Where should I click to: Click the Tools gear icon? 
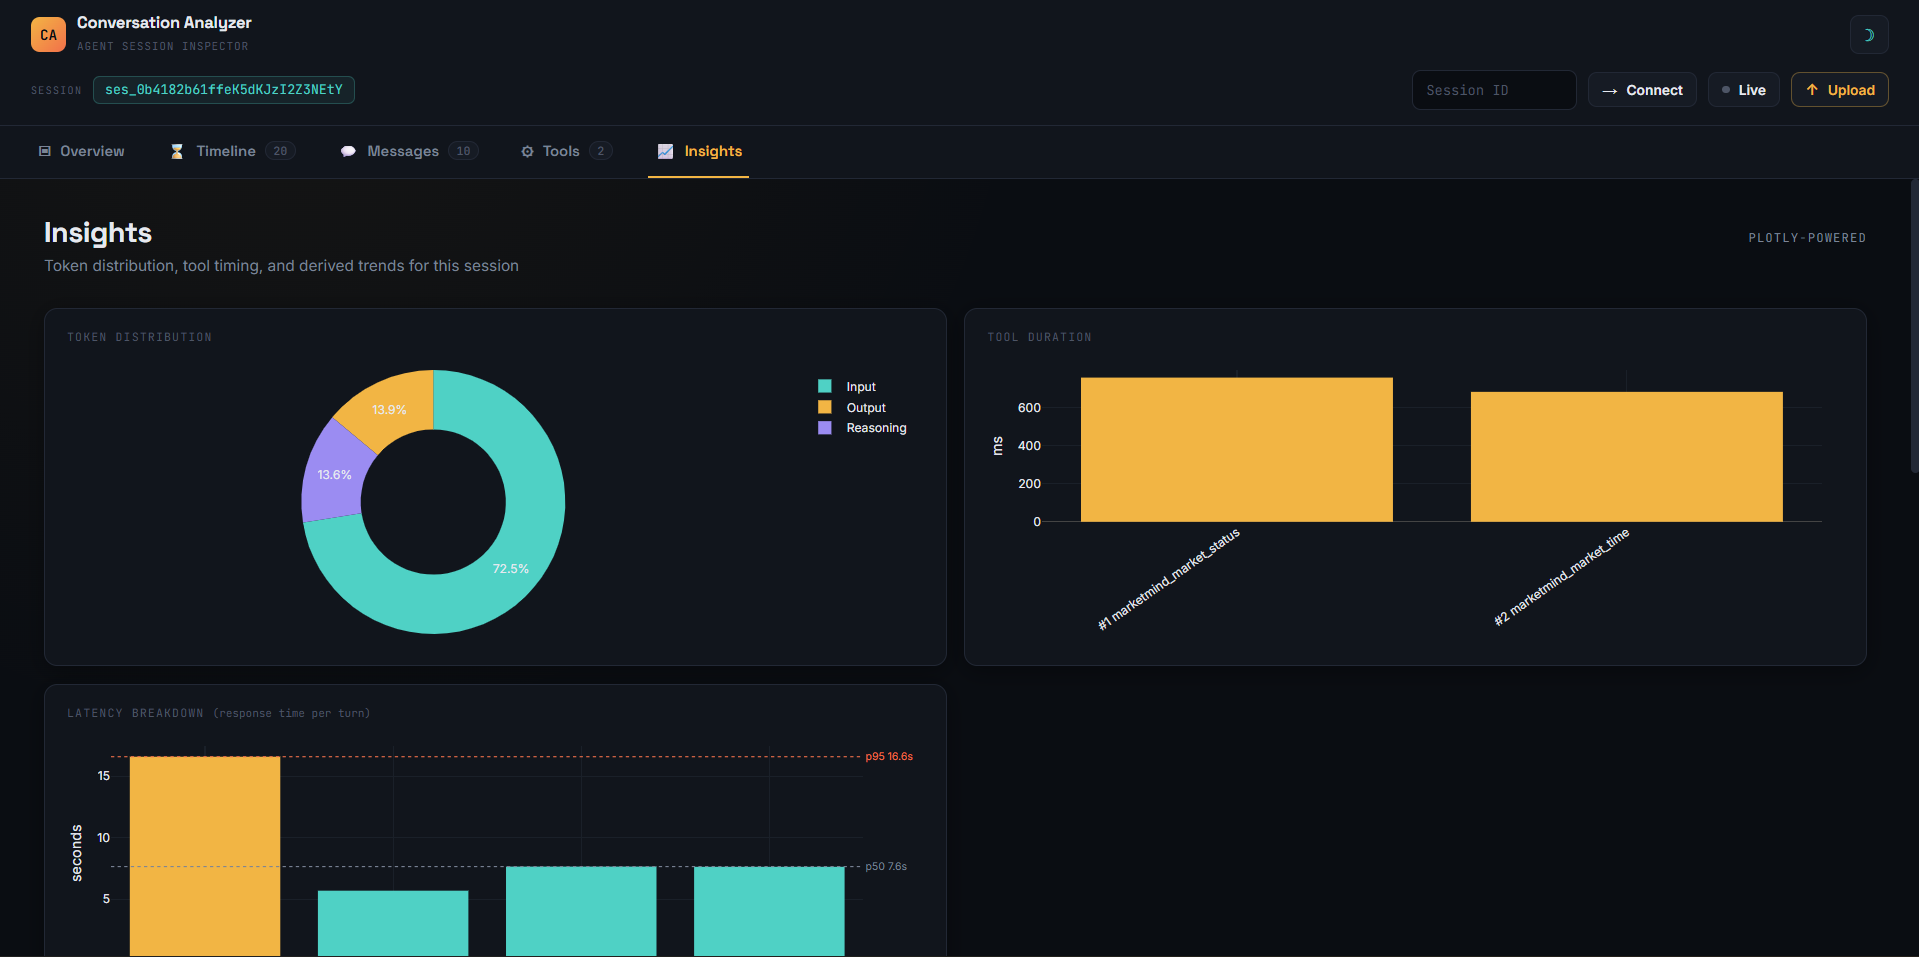527,151
